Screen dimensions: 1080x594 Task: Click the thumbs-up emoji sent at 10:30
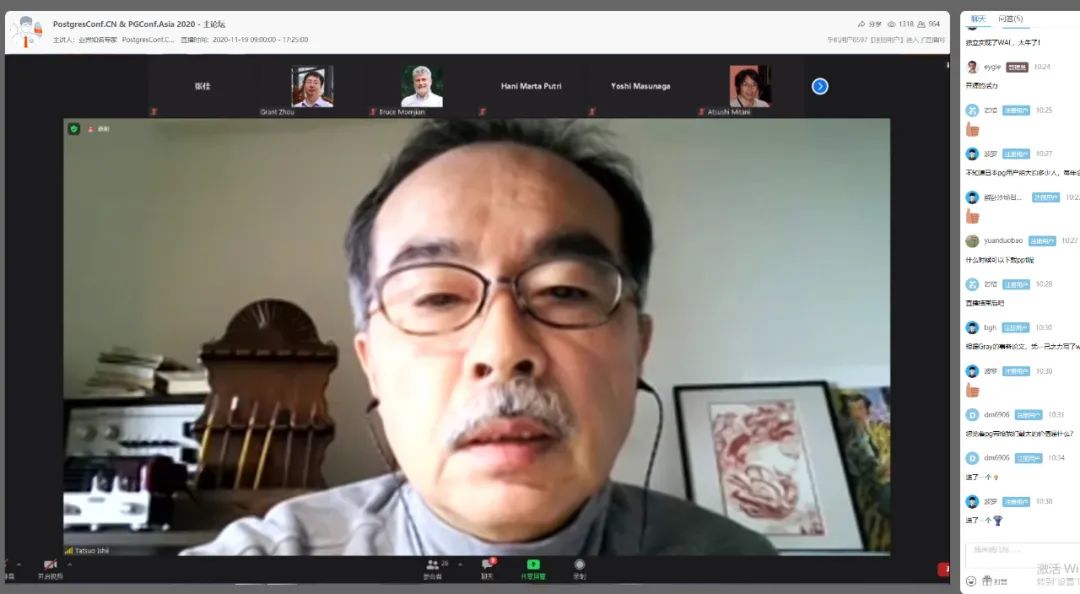click(x=973, y=390)
